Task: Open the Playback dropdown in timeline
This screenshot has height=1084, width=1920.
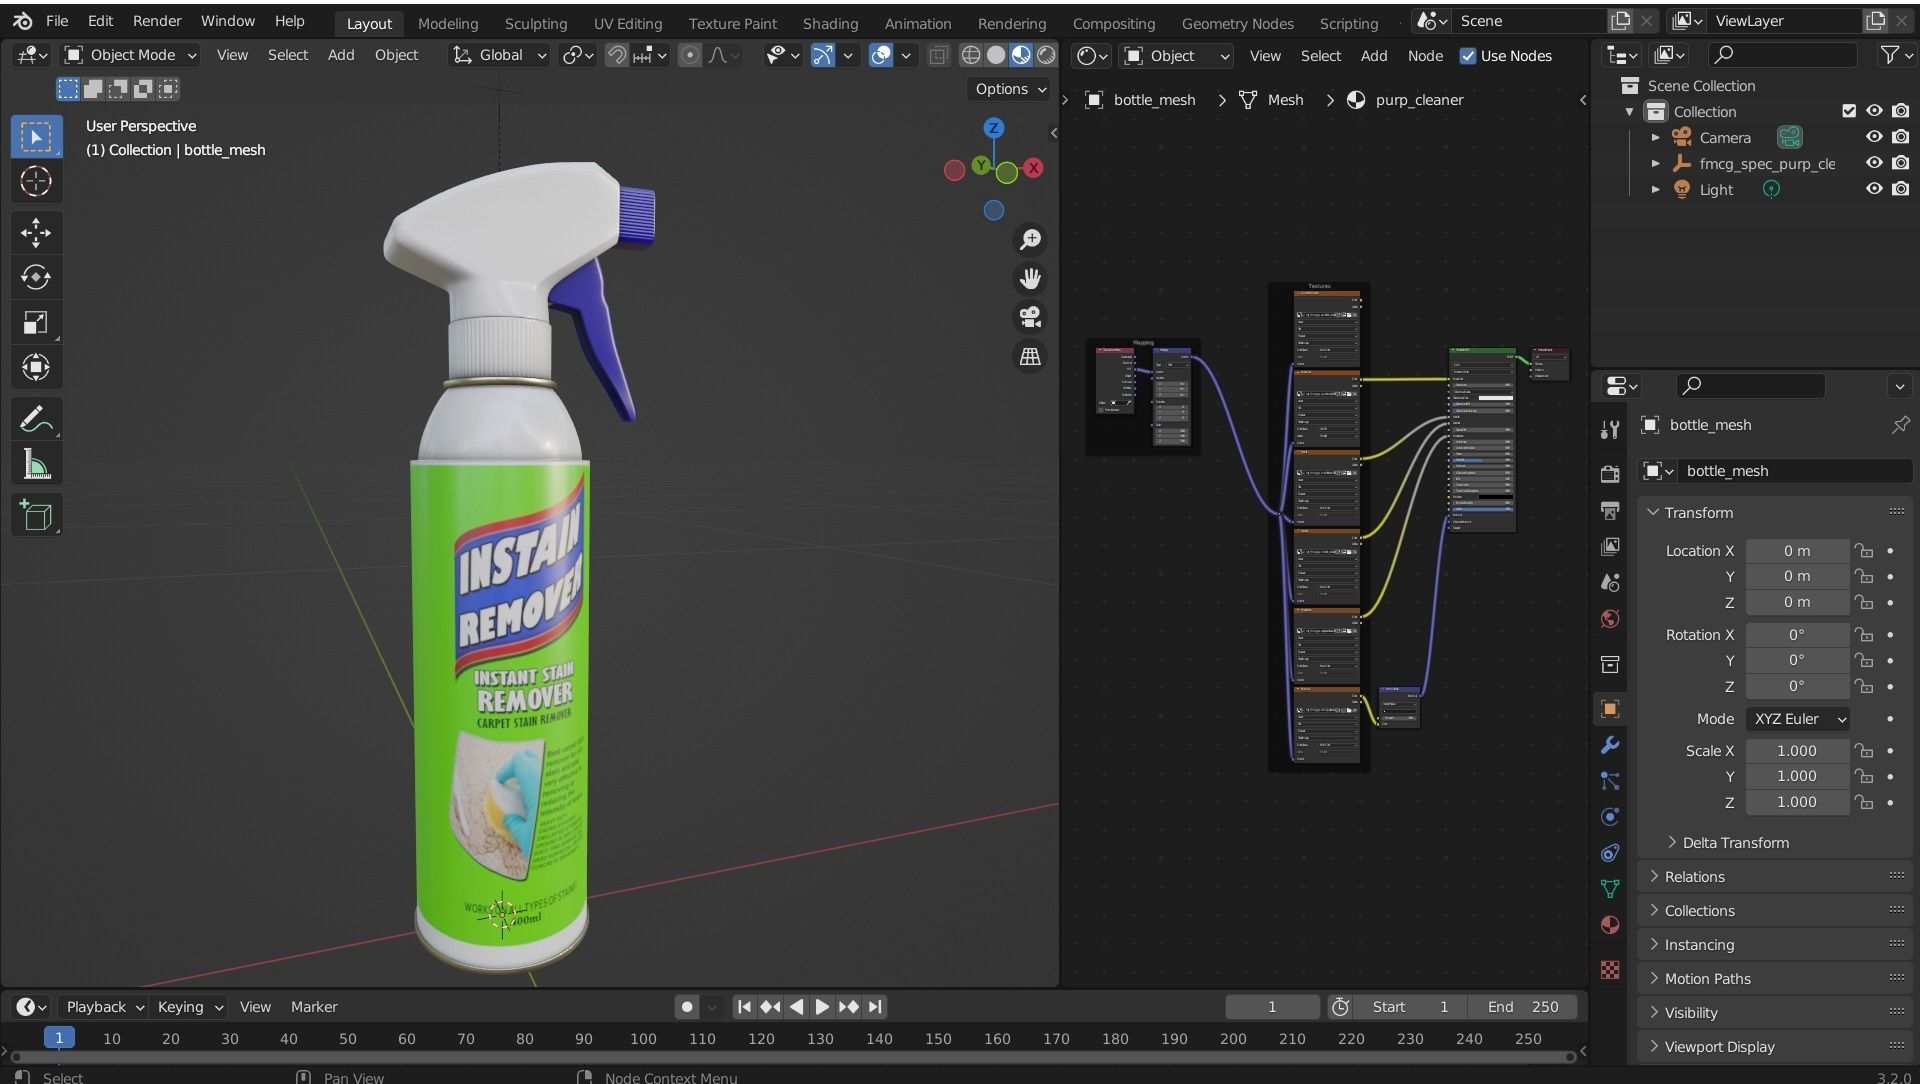Action: 104,1007
